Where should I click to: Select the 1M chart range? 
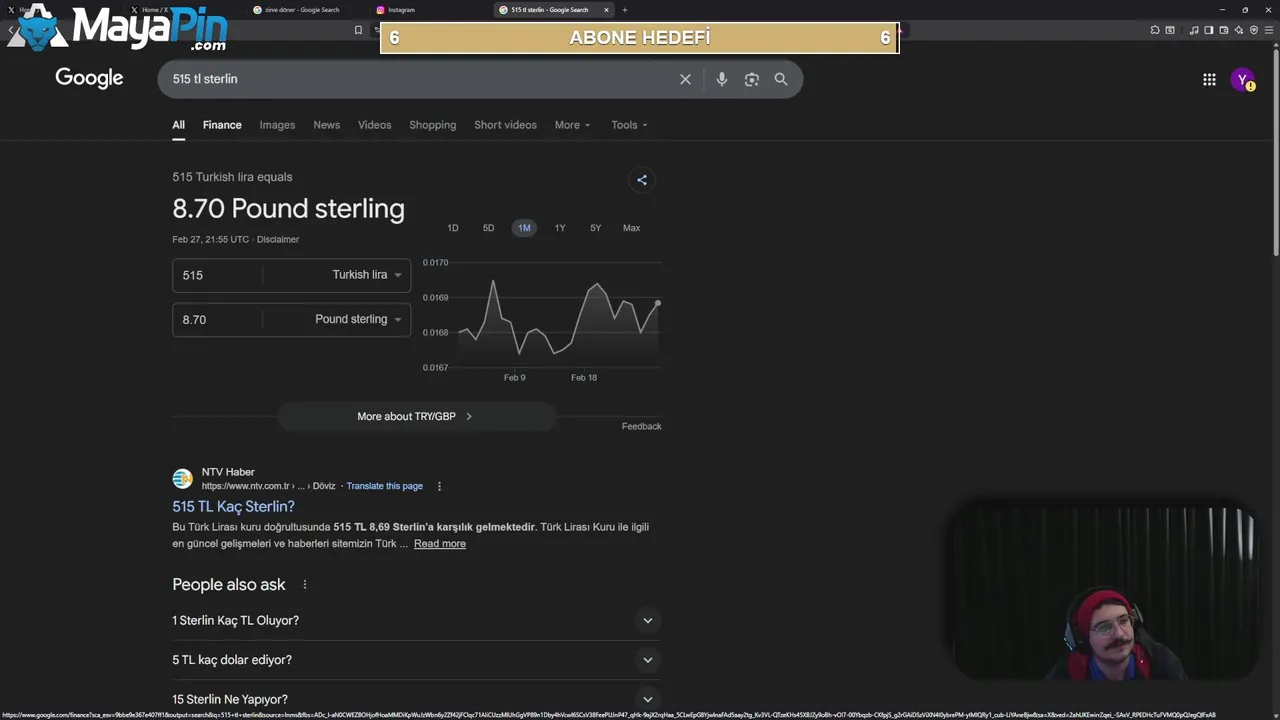(x=524, y=228)
